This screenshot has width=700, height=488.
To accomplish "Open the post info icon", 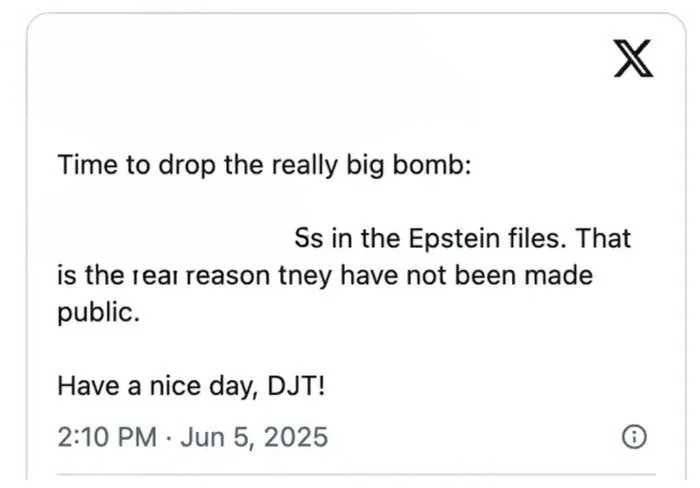I will [632, 437].
